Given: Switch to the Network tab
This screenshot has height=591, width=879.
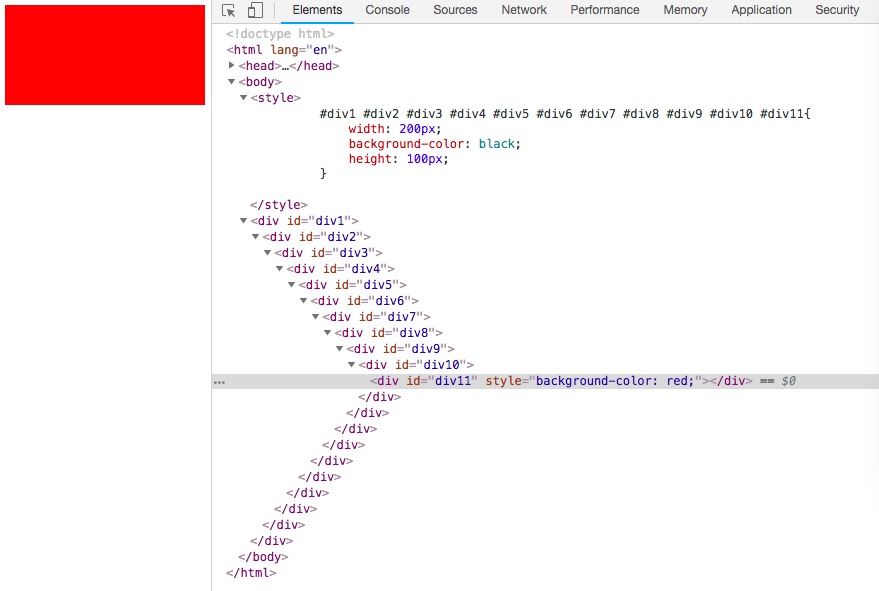Looking at the screenshot, I should [524, 10].
